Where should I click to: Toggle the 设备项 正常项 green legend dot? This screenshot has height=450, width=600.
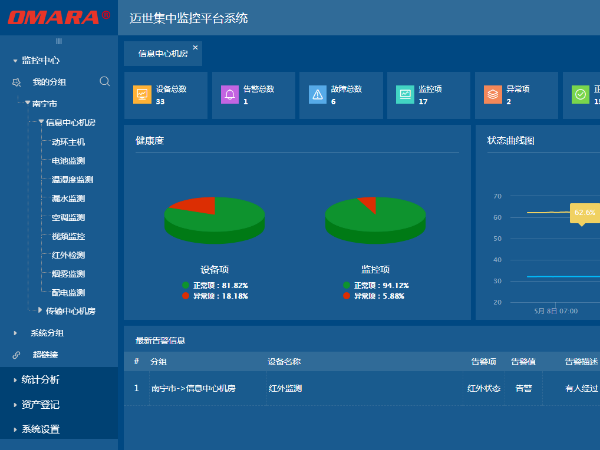point(185,286)
